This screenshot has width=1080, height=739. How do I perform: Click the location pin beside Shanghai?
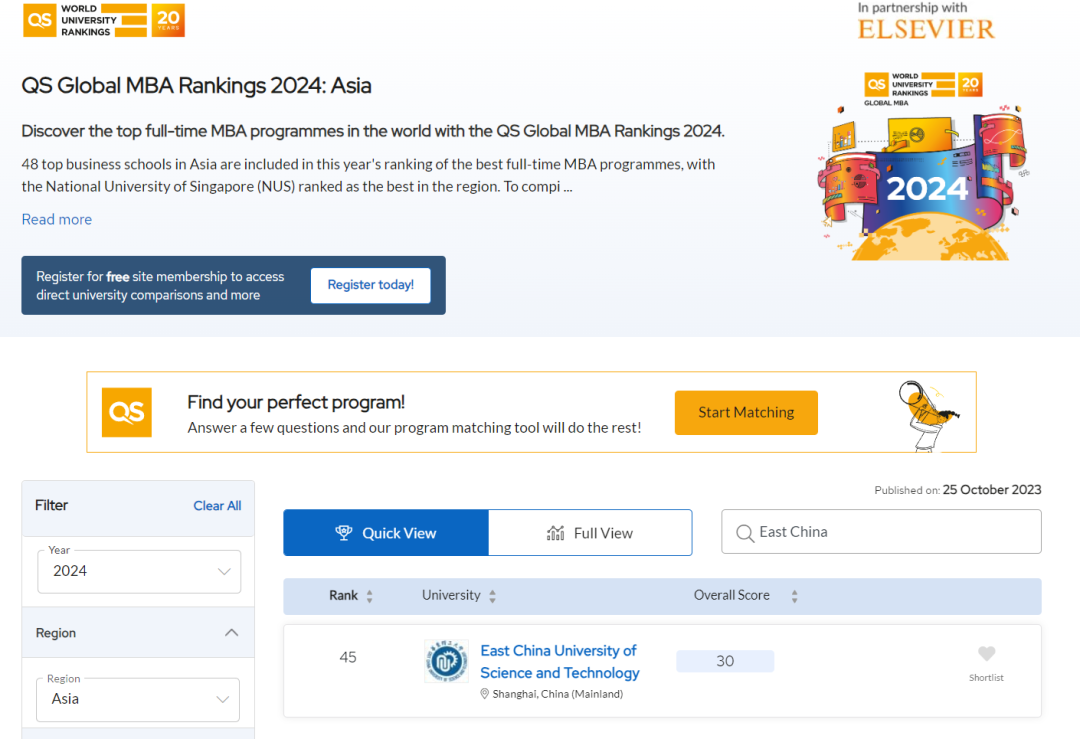click(x=485, y=694)
